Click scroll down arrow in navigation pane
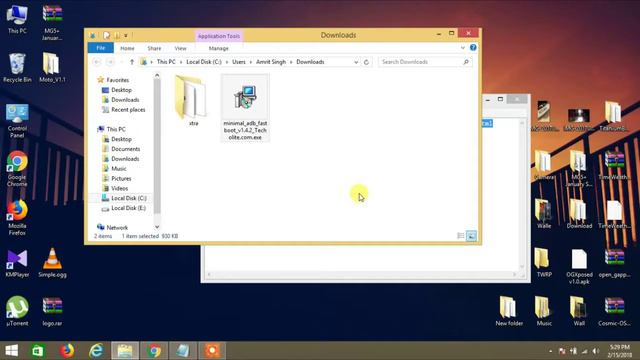This screenshot has width=640, height=360. [157, 227]
